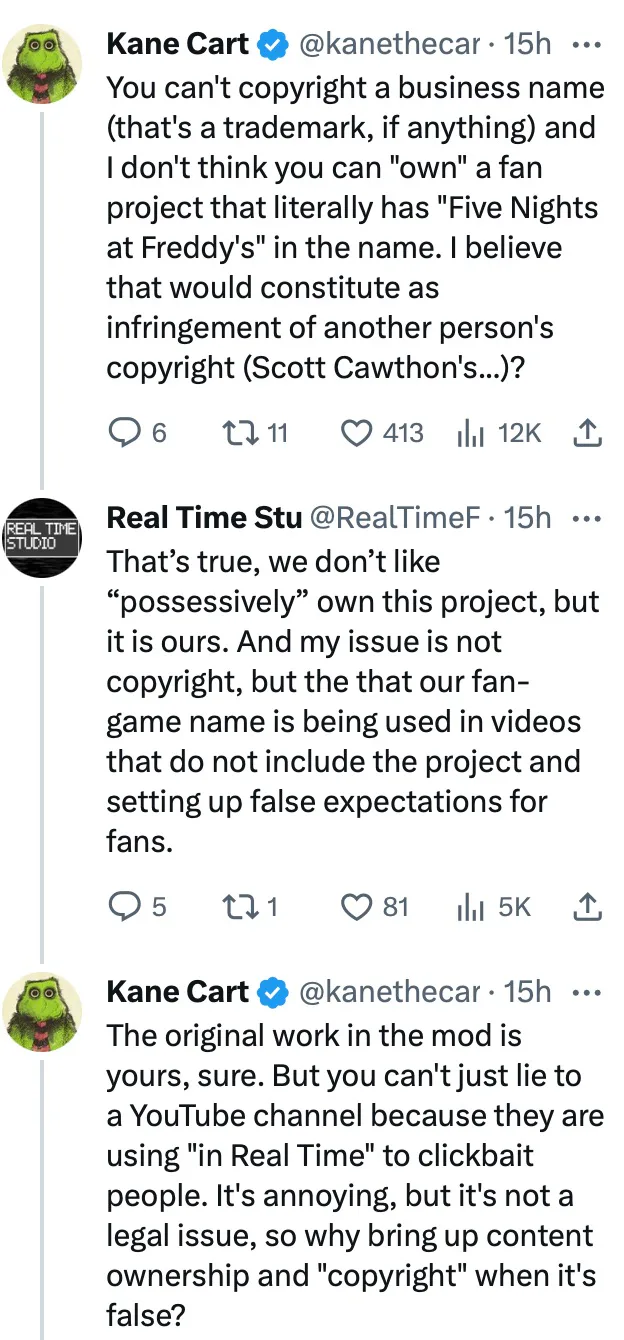Retweet Real Time Studio's tweet
This screenshot has height=1340, width=624.
click(x=238, y=906)
